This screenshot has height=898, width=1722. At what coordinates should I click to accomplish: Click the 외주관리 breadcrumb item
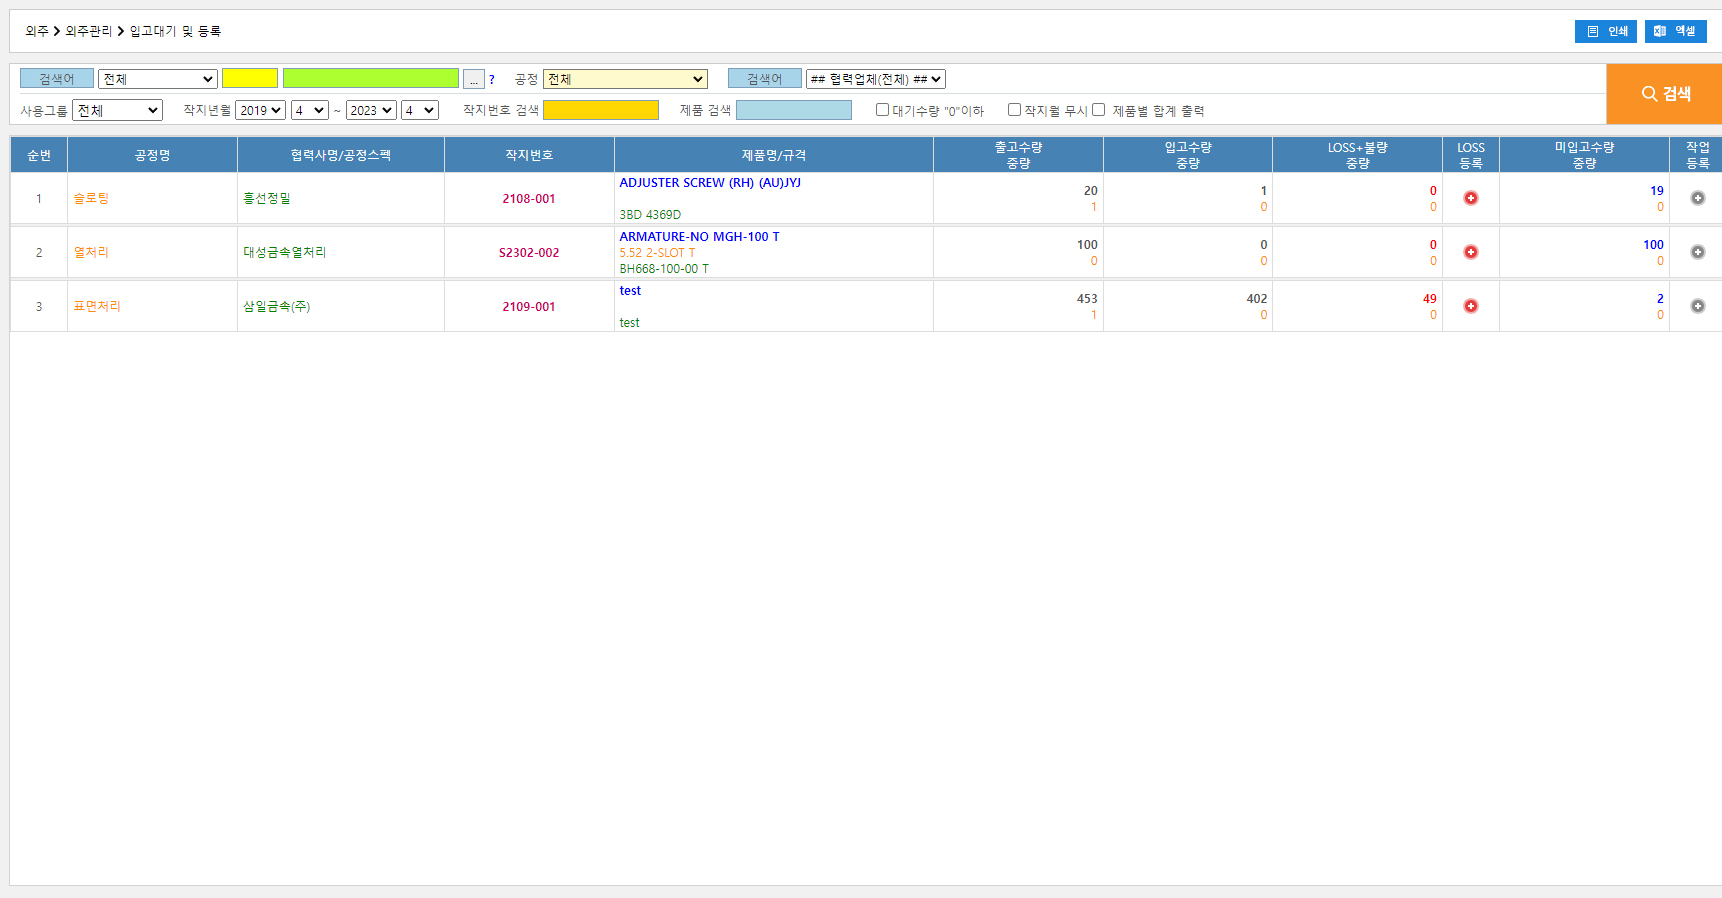[89, 31]
